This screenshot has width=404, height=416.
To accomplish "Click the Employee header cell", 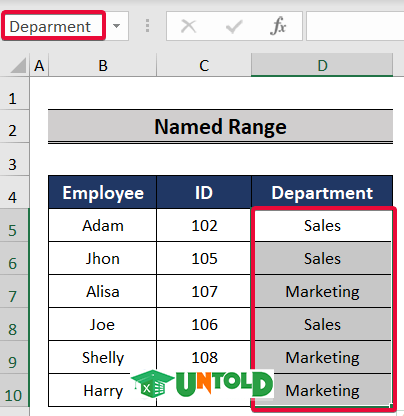I will coord(103,192).
